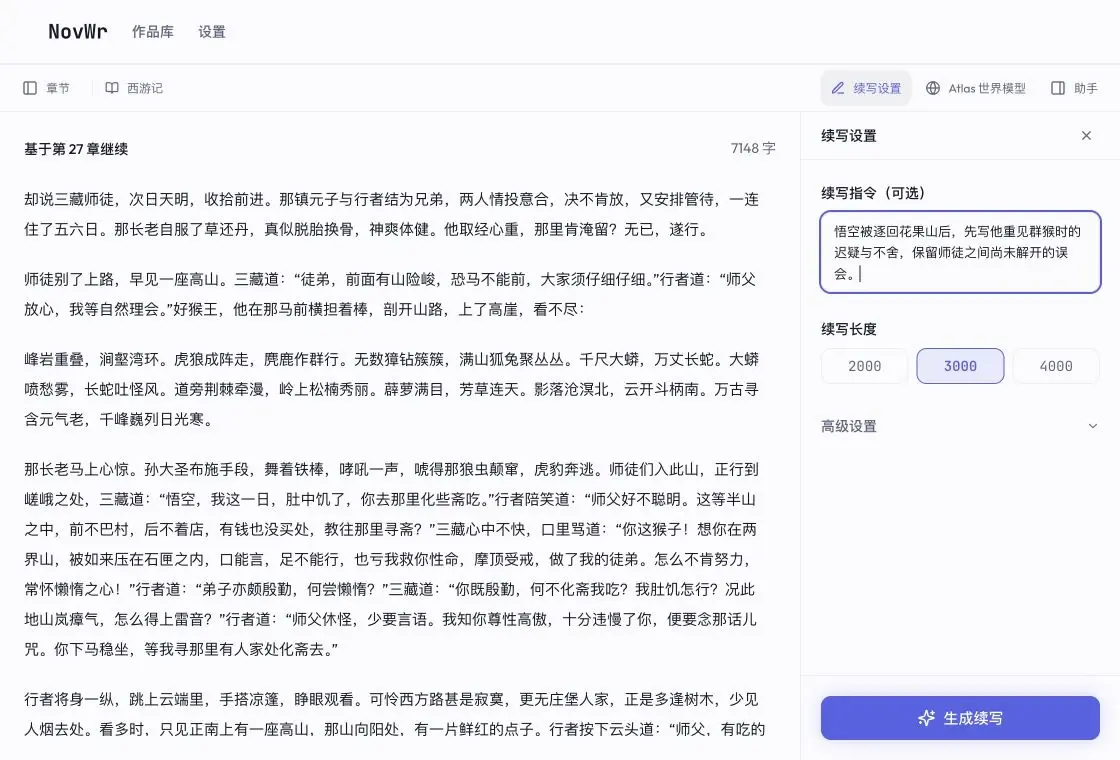The width and height of the screenshot is (1120, 760).
Task: Click paragraph starting 却说三藏师徒
Action: click(391, 214)
